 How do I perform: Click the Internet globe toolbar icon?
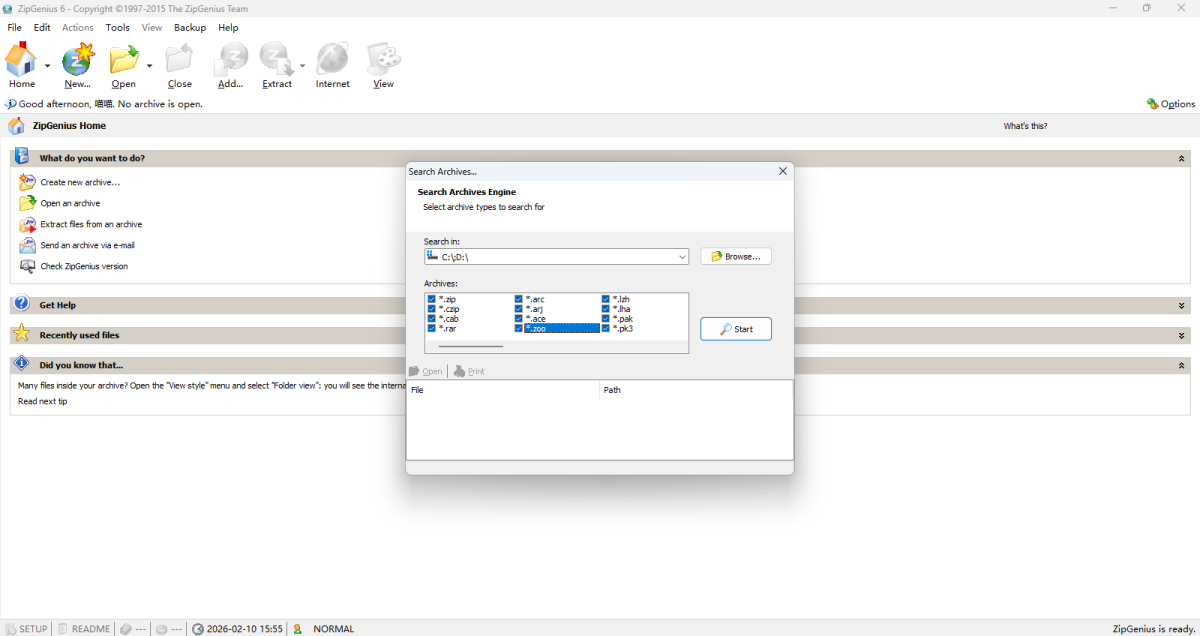coord(332,61)
